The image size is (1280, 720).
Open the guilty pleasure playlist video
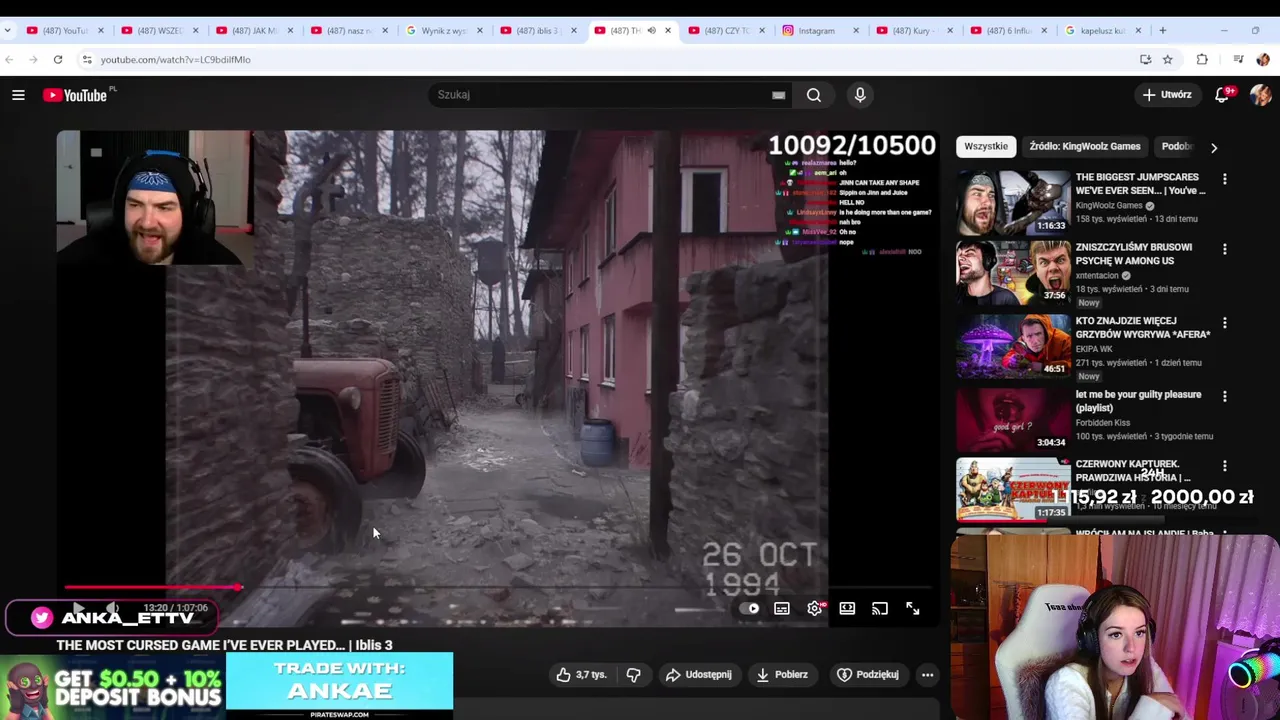(1013, 419)
